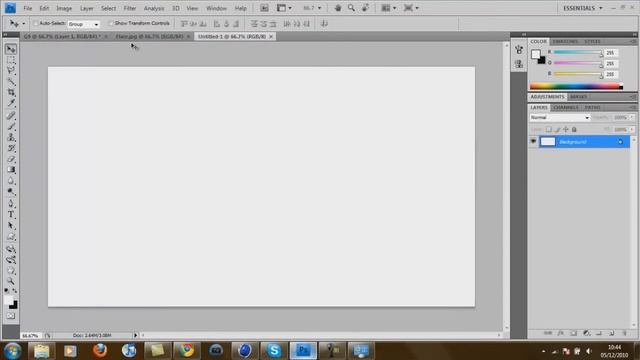Open the Move tool preset picker arrow
The width and height of the screenshot is (640, 360).
pyautogui.click(x=24, y=24)
